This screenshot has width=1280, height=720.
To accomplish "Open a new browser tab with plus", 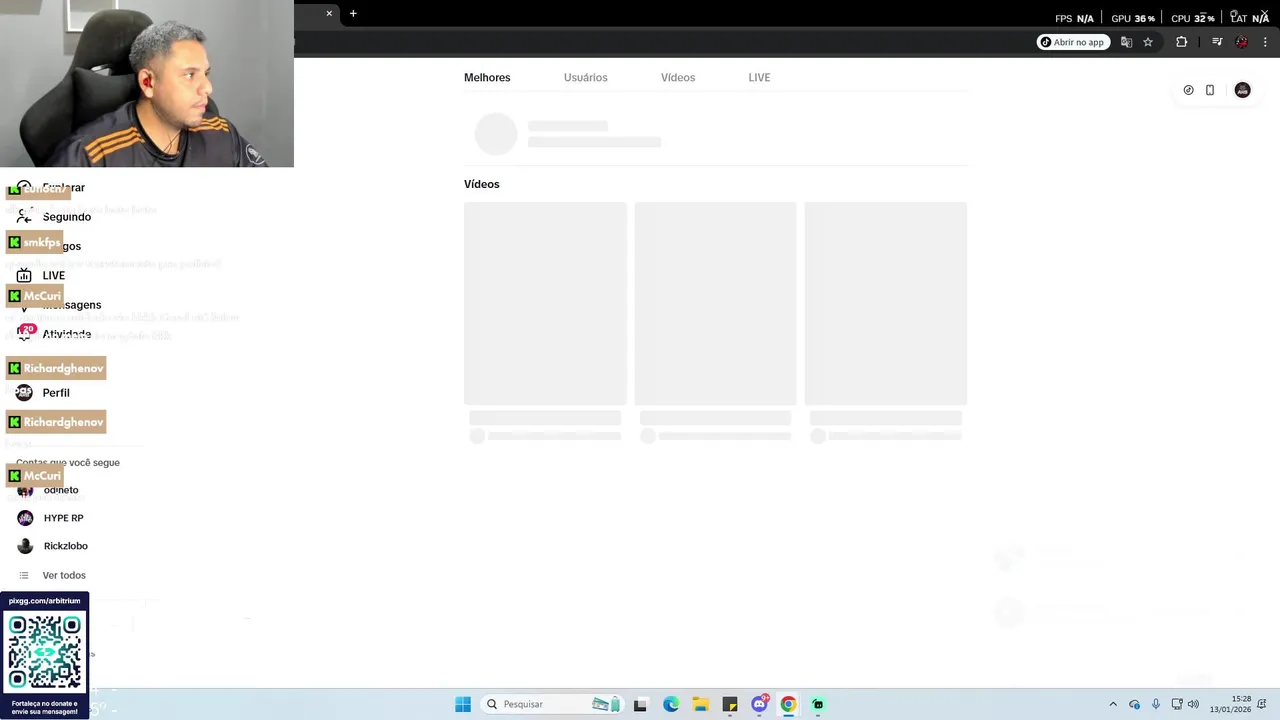I will click(353, 13).
